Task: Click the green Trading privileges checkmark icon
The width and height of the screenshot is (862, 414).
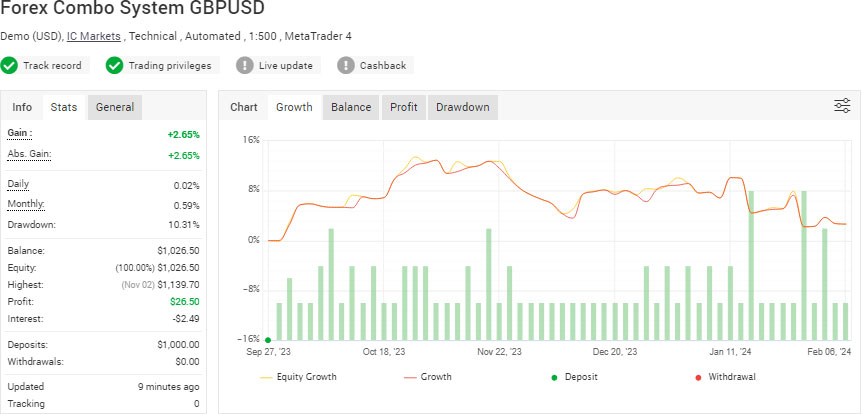Action: (x=114, y=65)
